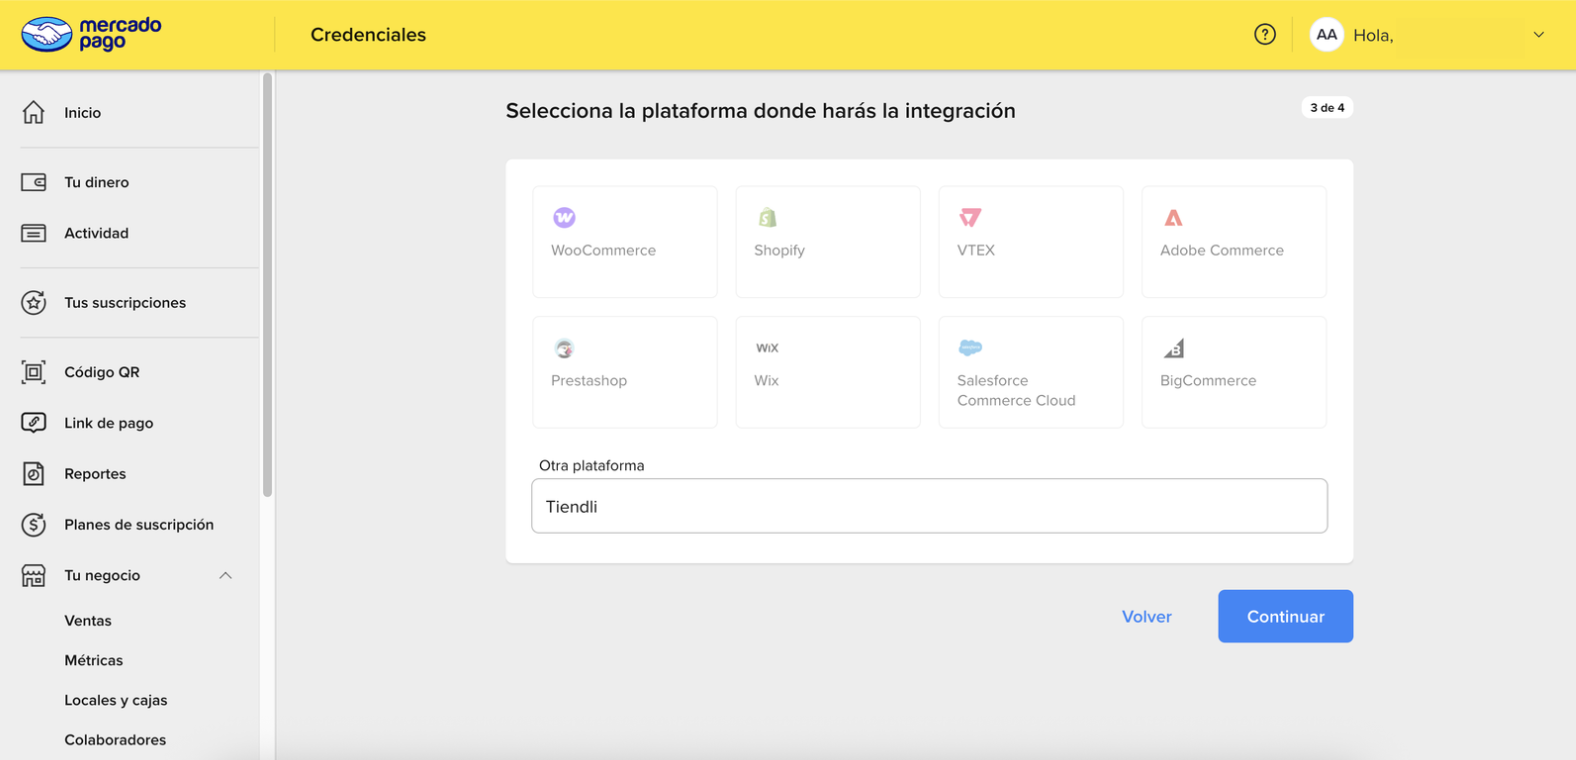Select the Adobe Commerce platform label
Viewport: 1576px width, 760px height.
point(1221,250)
